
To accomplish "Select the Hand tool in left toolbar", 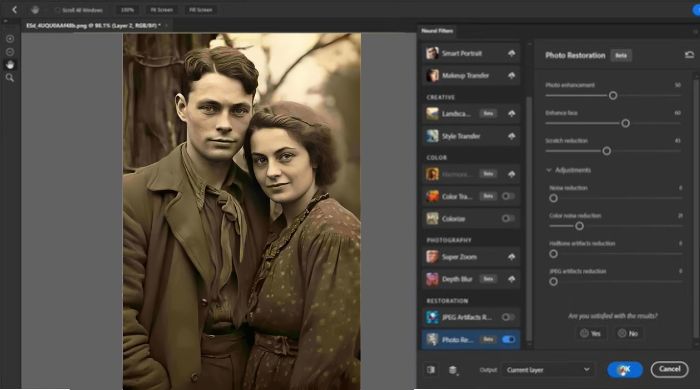I will click(10, 65).
